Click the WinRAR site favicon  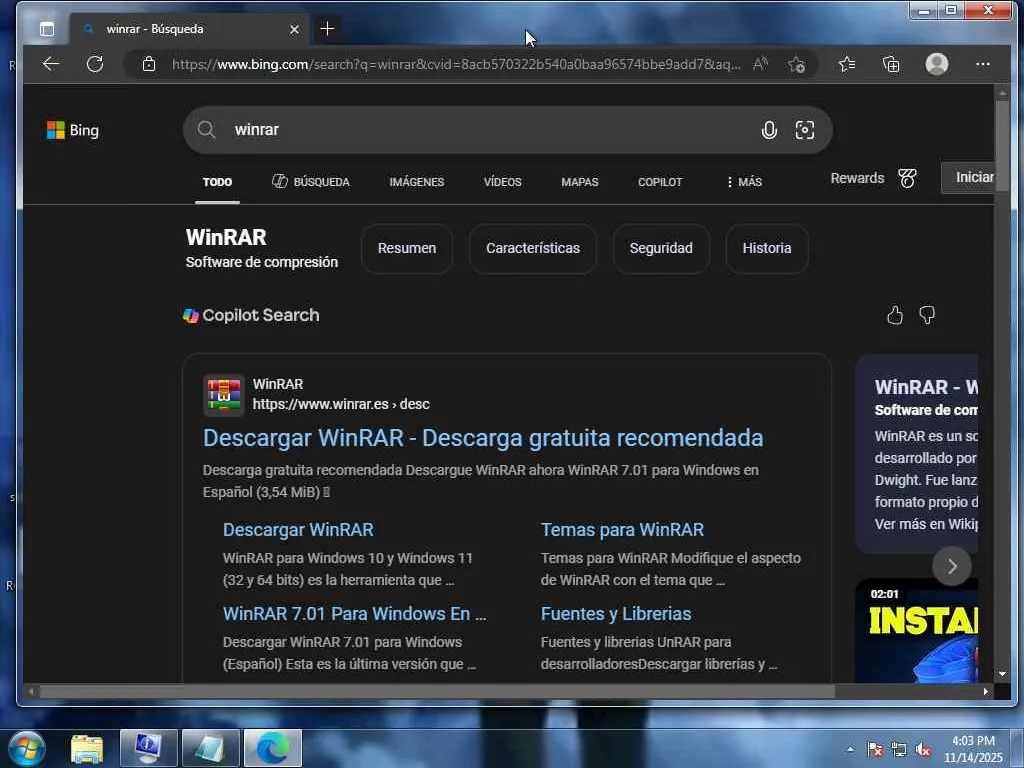223,395
